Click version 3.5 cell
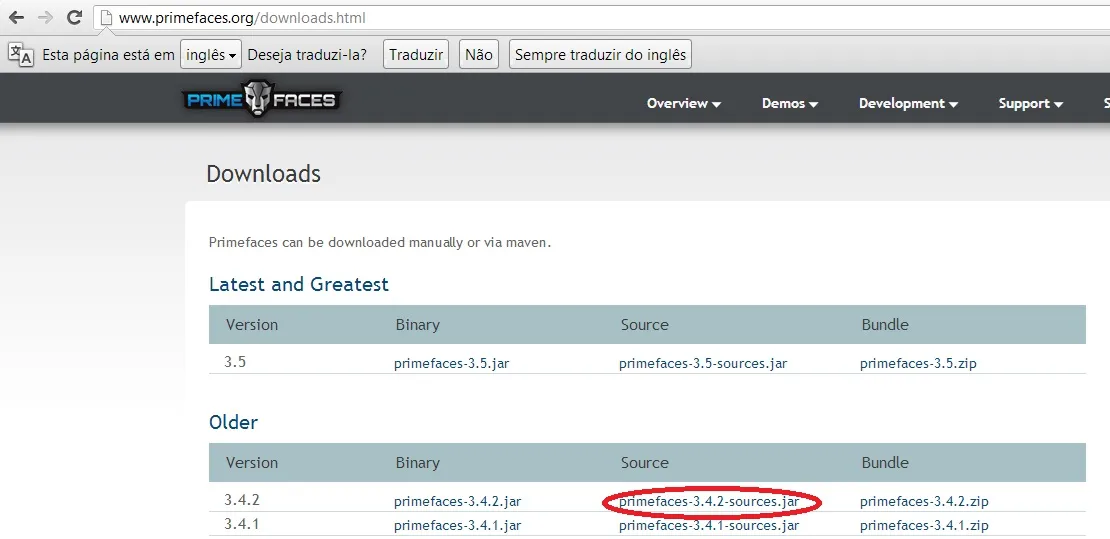 235,362
